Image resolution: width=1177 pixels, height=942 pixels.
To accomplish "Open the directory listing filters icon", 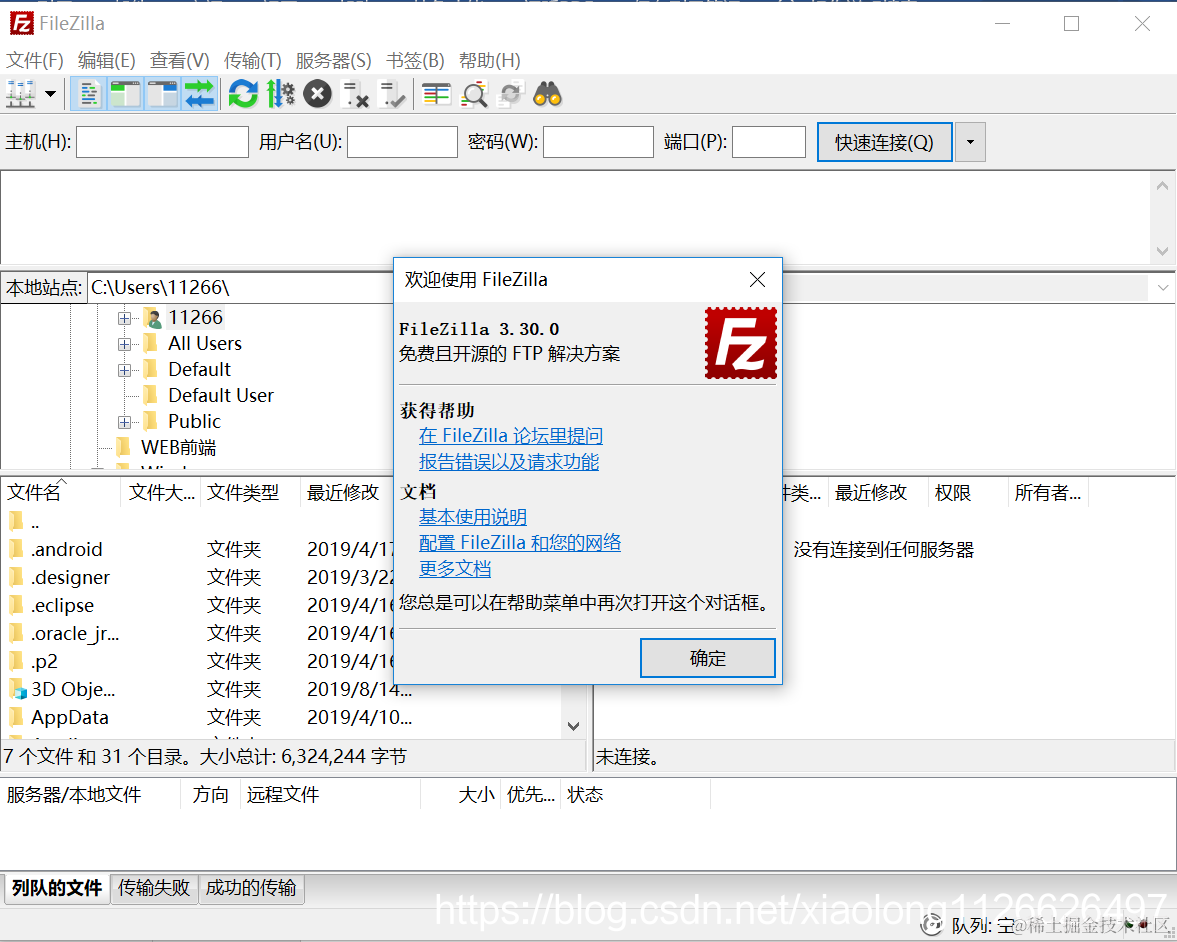I will coord(436,95).
